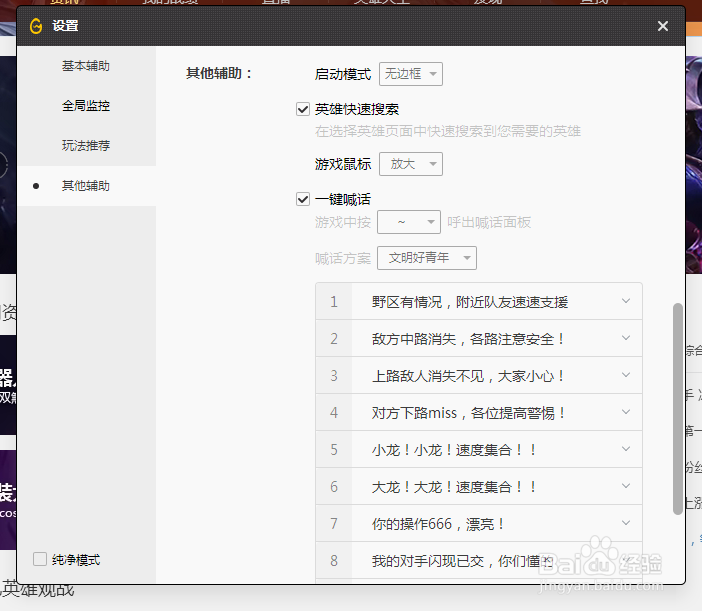Close the 设置 dialog
This screenshot has width=702, height=611.
tap(663, 26)
